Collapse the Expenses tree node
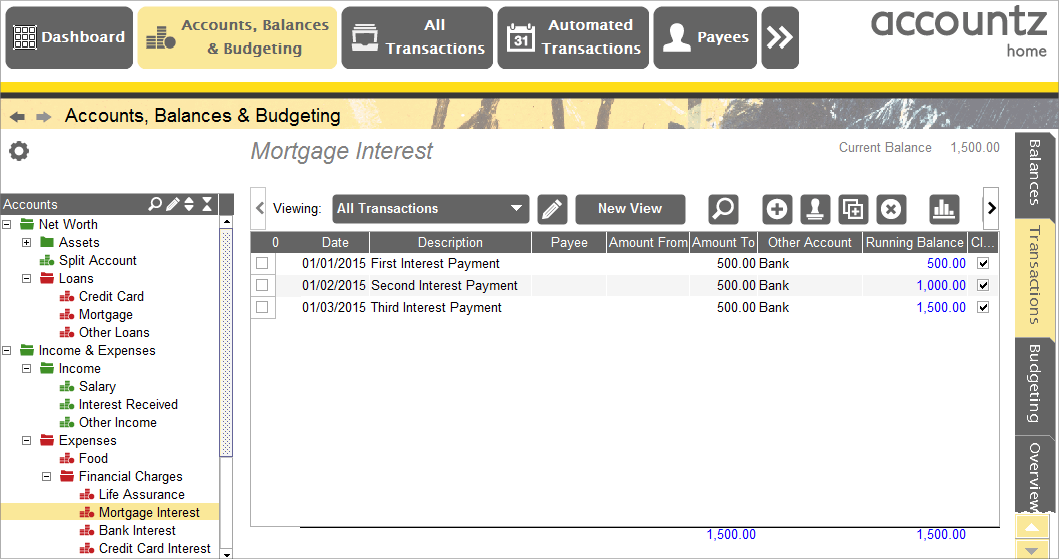1059x559 pixels. [26, 440]
